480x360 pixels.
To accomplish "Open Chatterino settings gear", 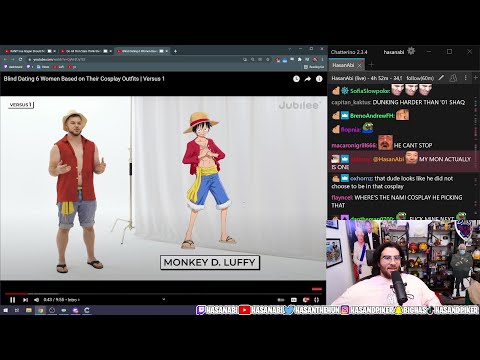I will point(411,51).
